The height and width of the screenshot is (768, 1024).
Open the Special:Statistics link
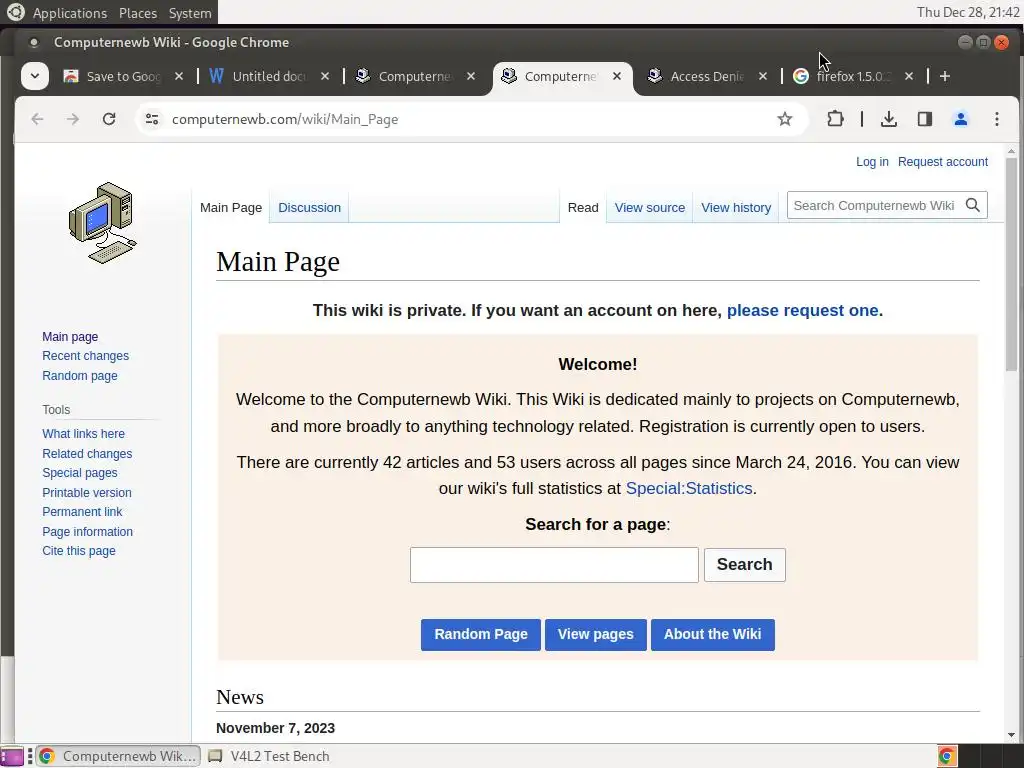(x=689, y=488)
